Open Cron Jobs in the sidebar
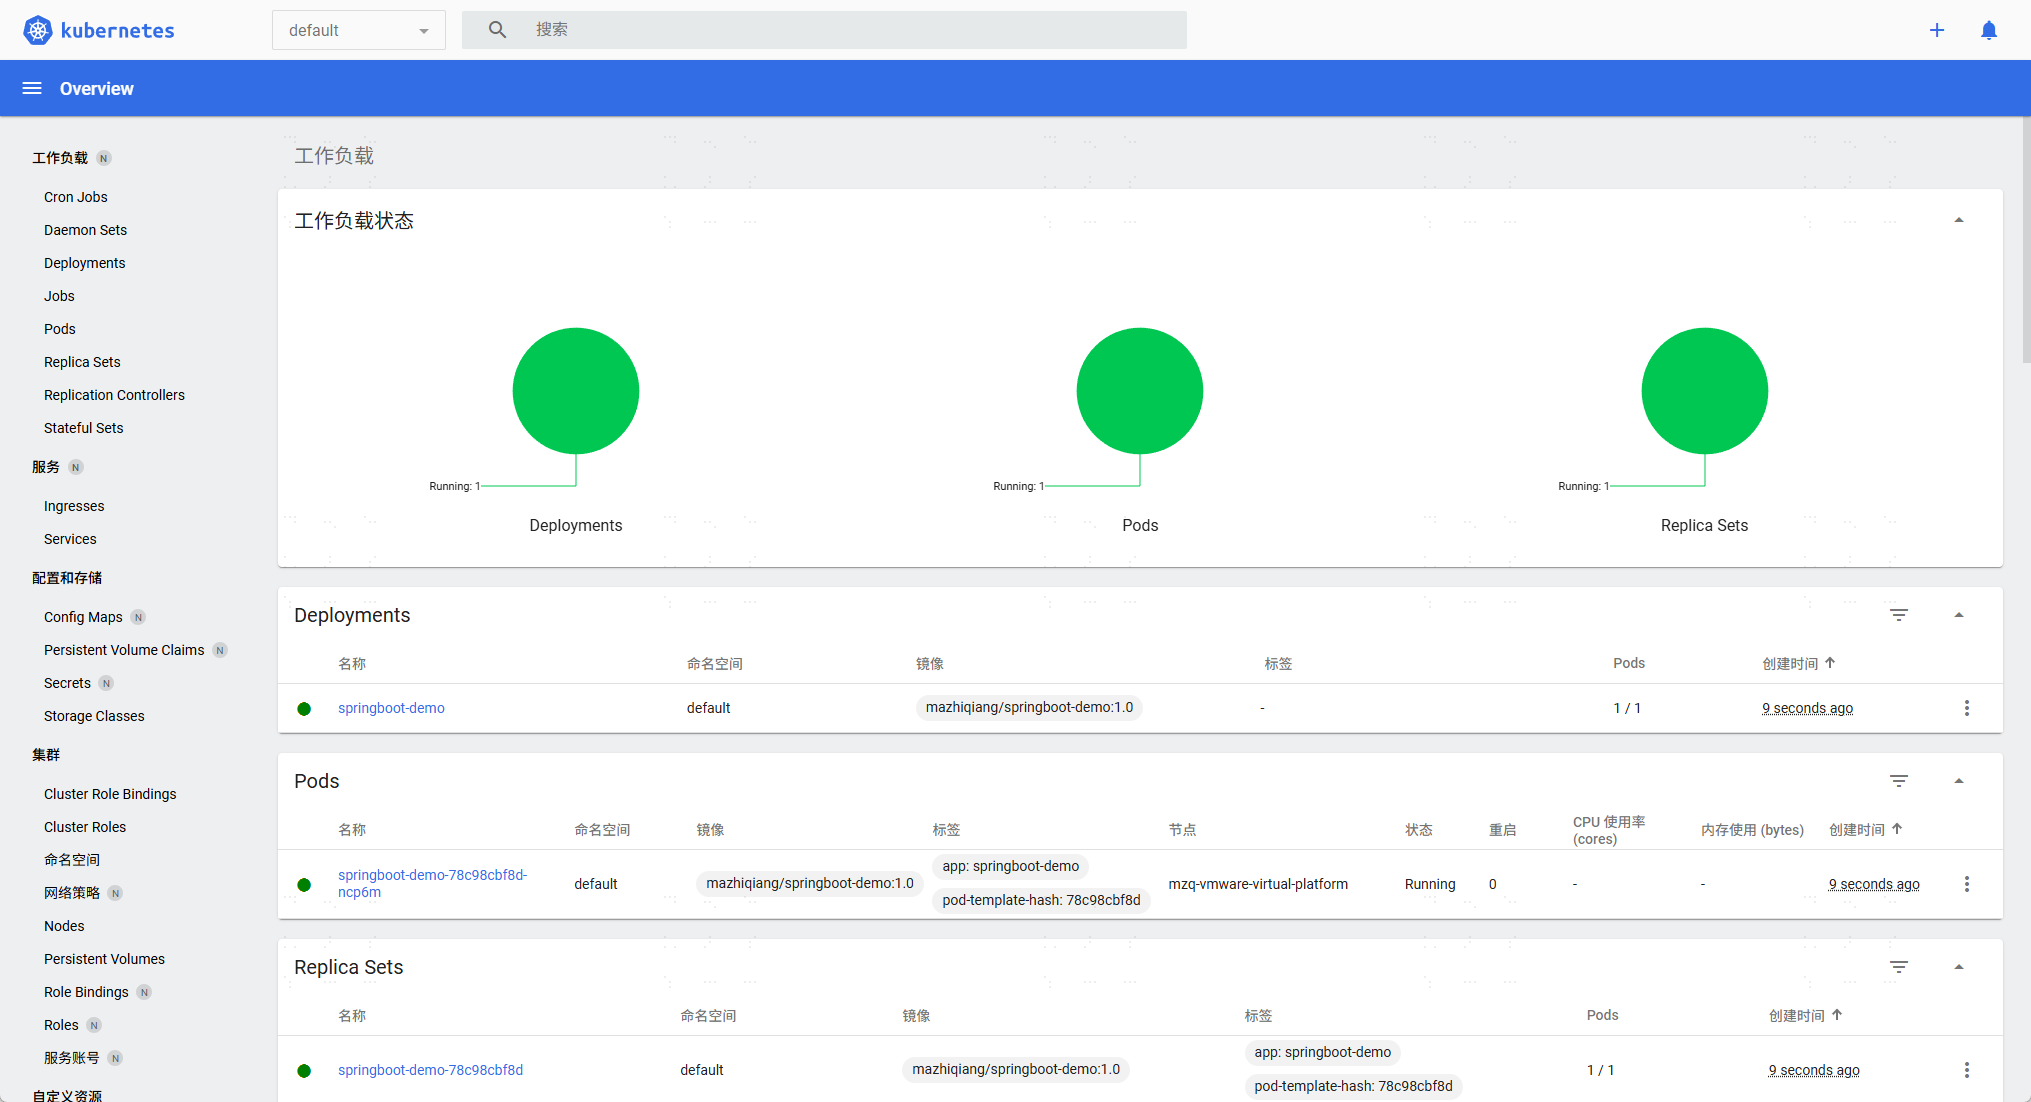The height and width of the screenshot is (1102, 2031). tap(76, 197)
